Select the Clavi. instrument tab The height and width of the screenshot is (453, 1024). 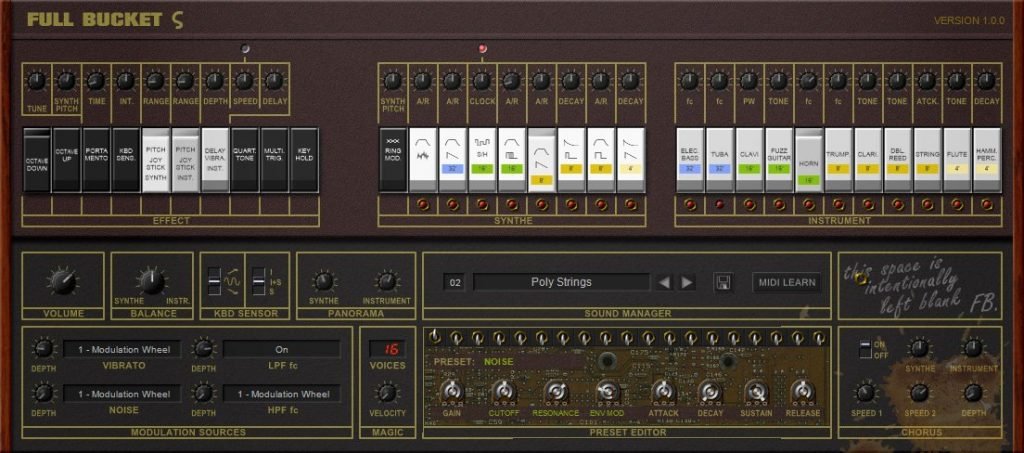pyautogui.click(x=749, y=159)
